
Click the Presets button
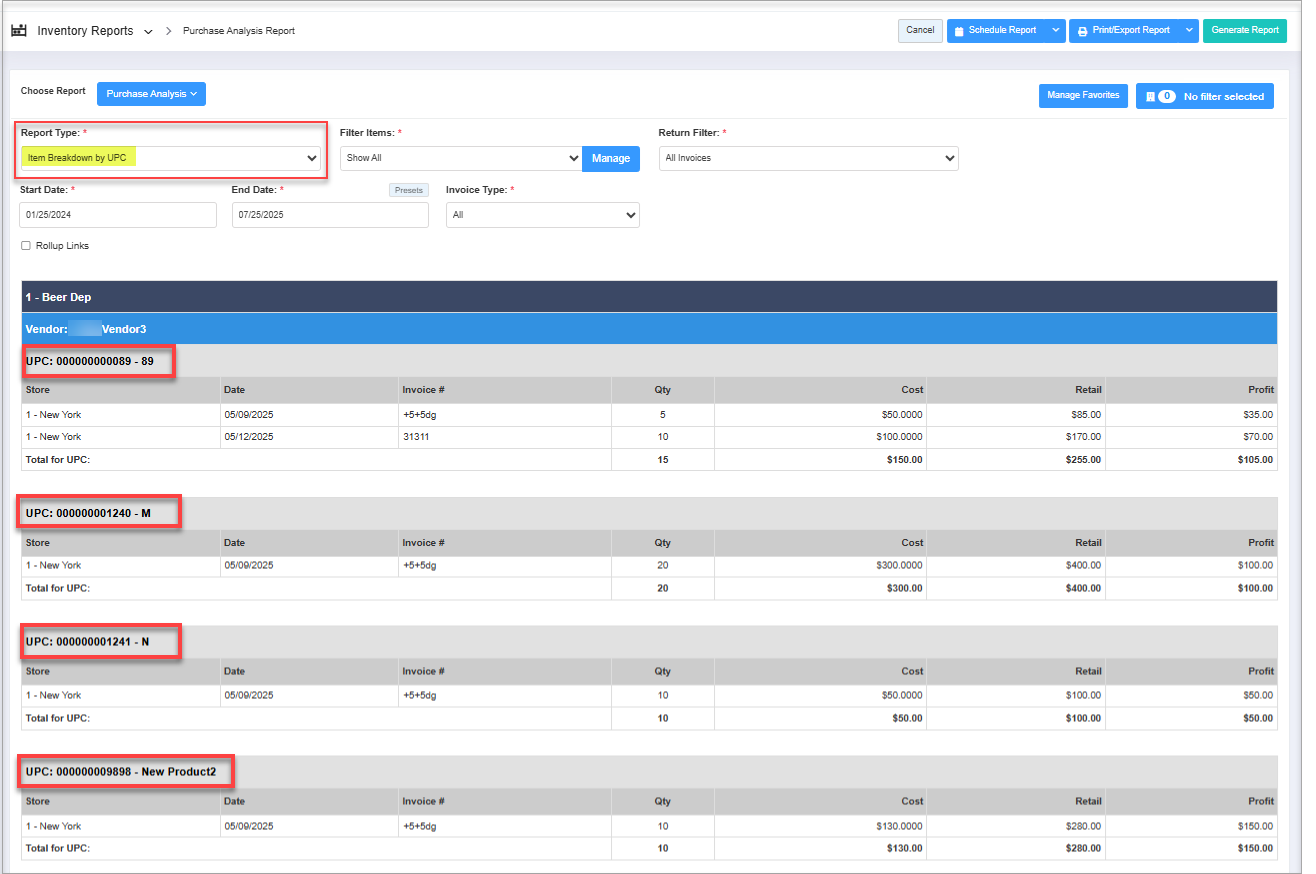pos(409,190)
